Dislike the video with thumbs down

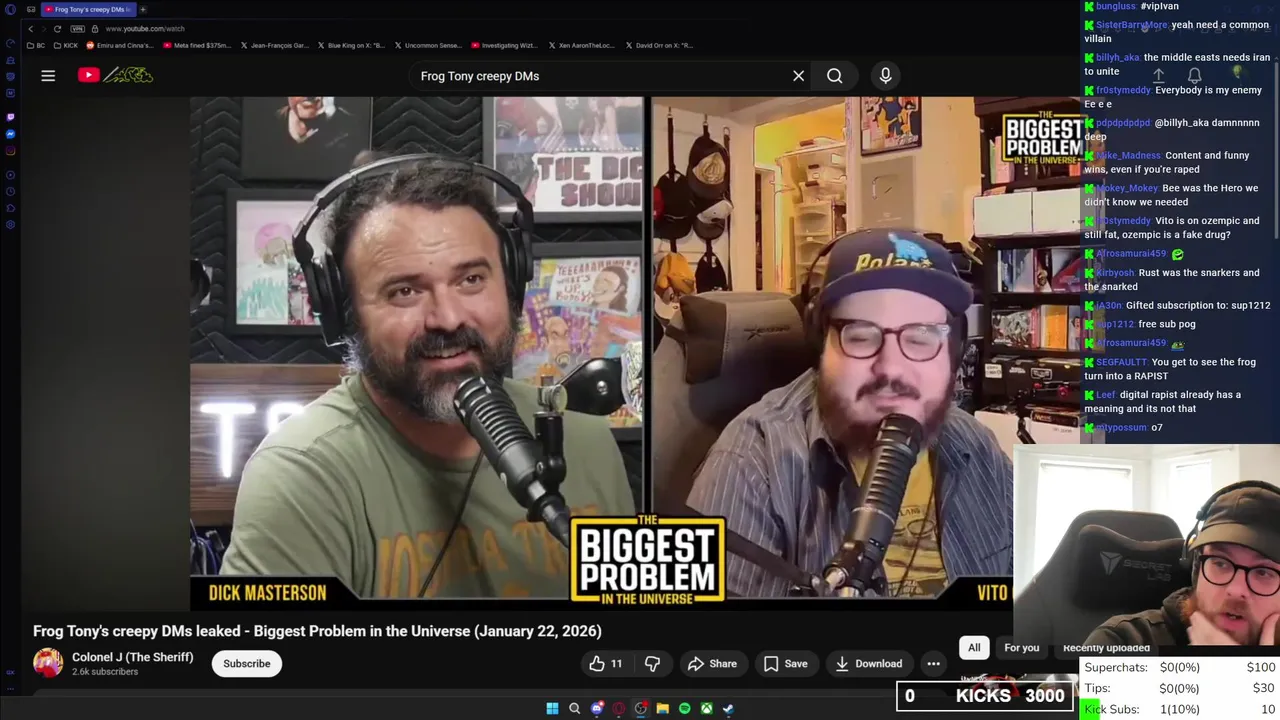pyautogui.click(x=652, y=663)
